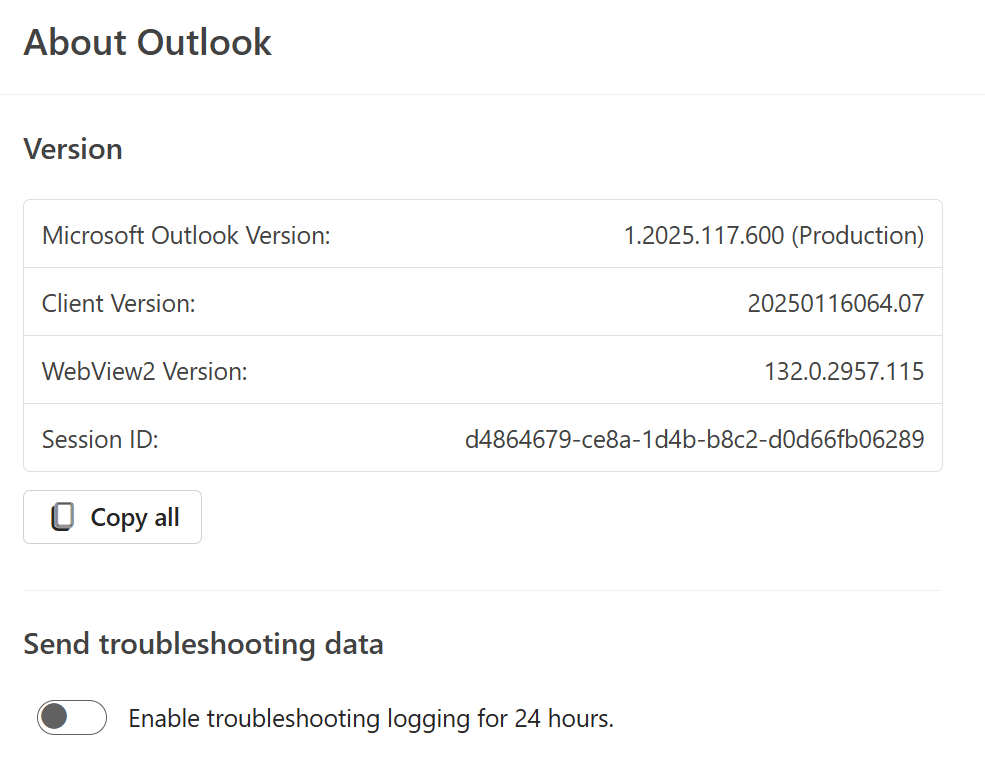Select the Session ID label
The height and width of the screenshot is (783, 985).
(100, 439)
